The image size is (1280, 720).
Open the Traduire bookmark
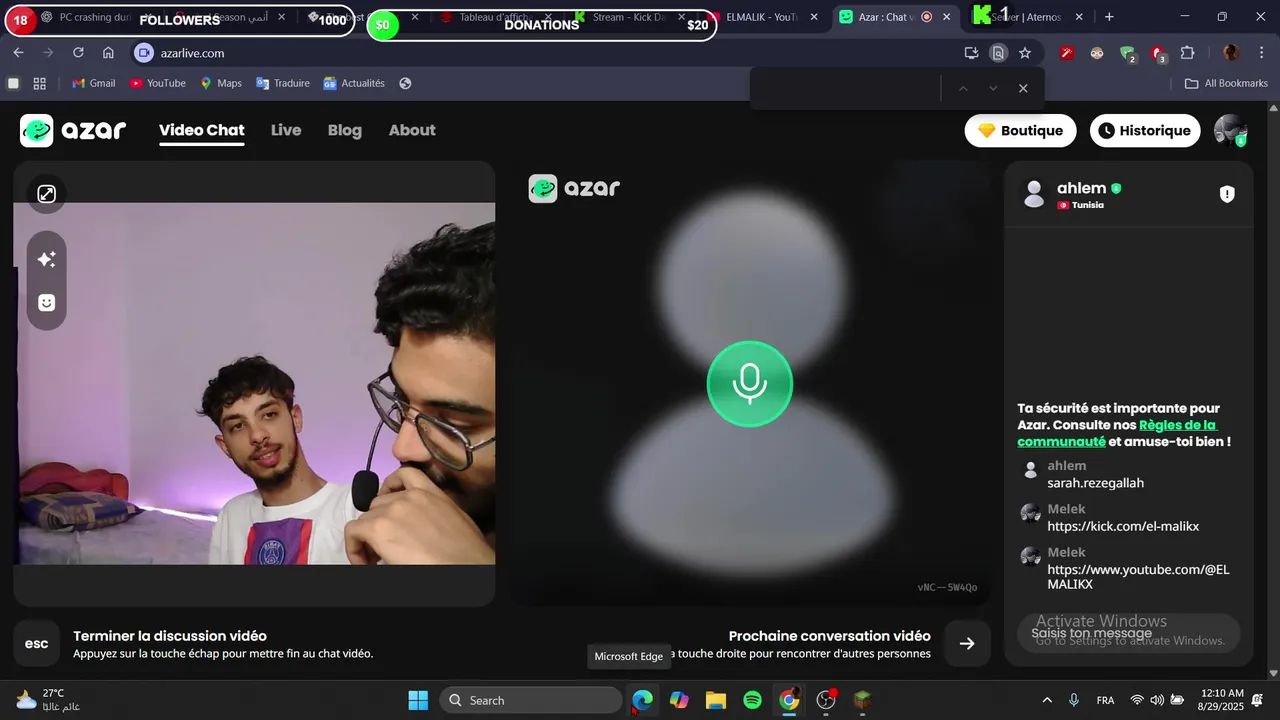[x=283, y=83]
